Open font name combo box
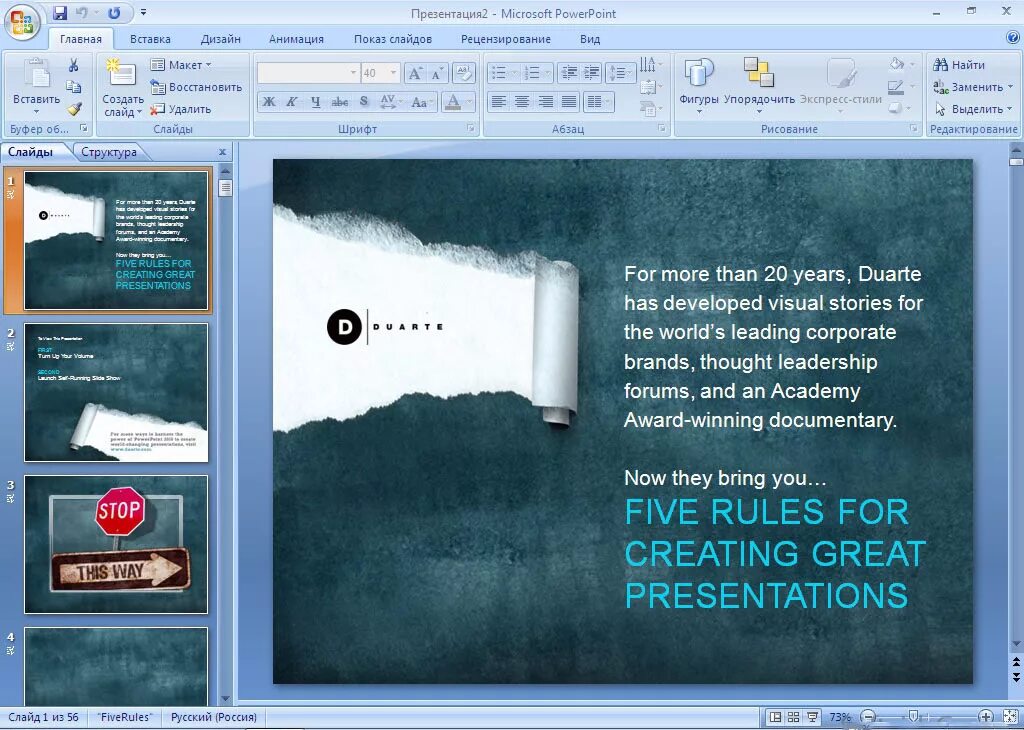This screenshot has height=730, width=1024. click(x=308, y=73)
